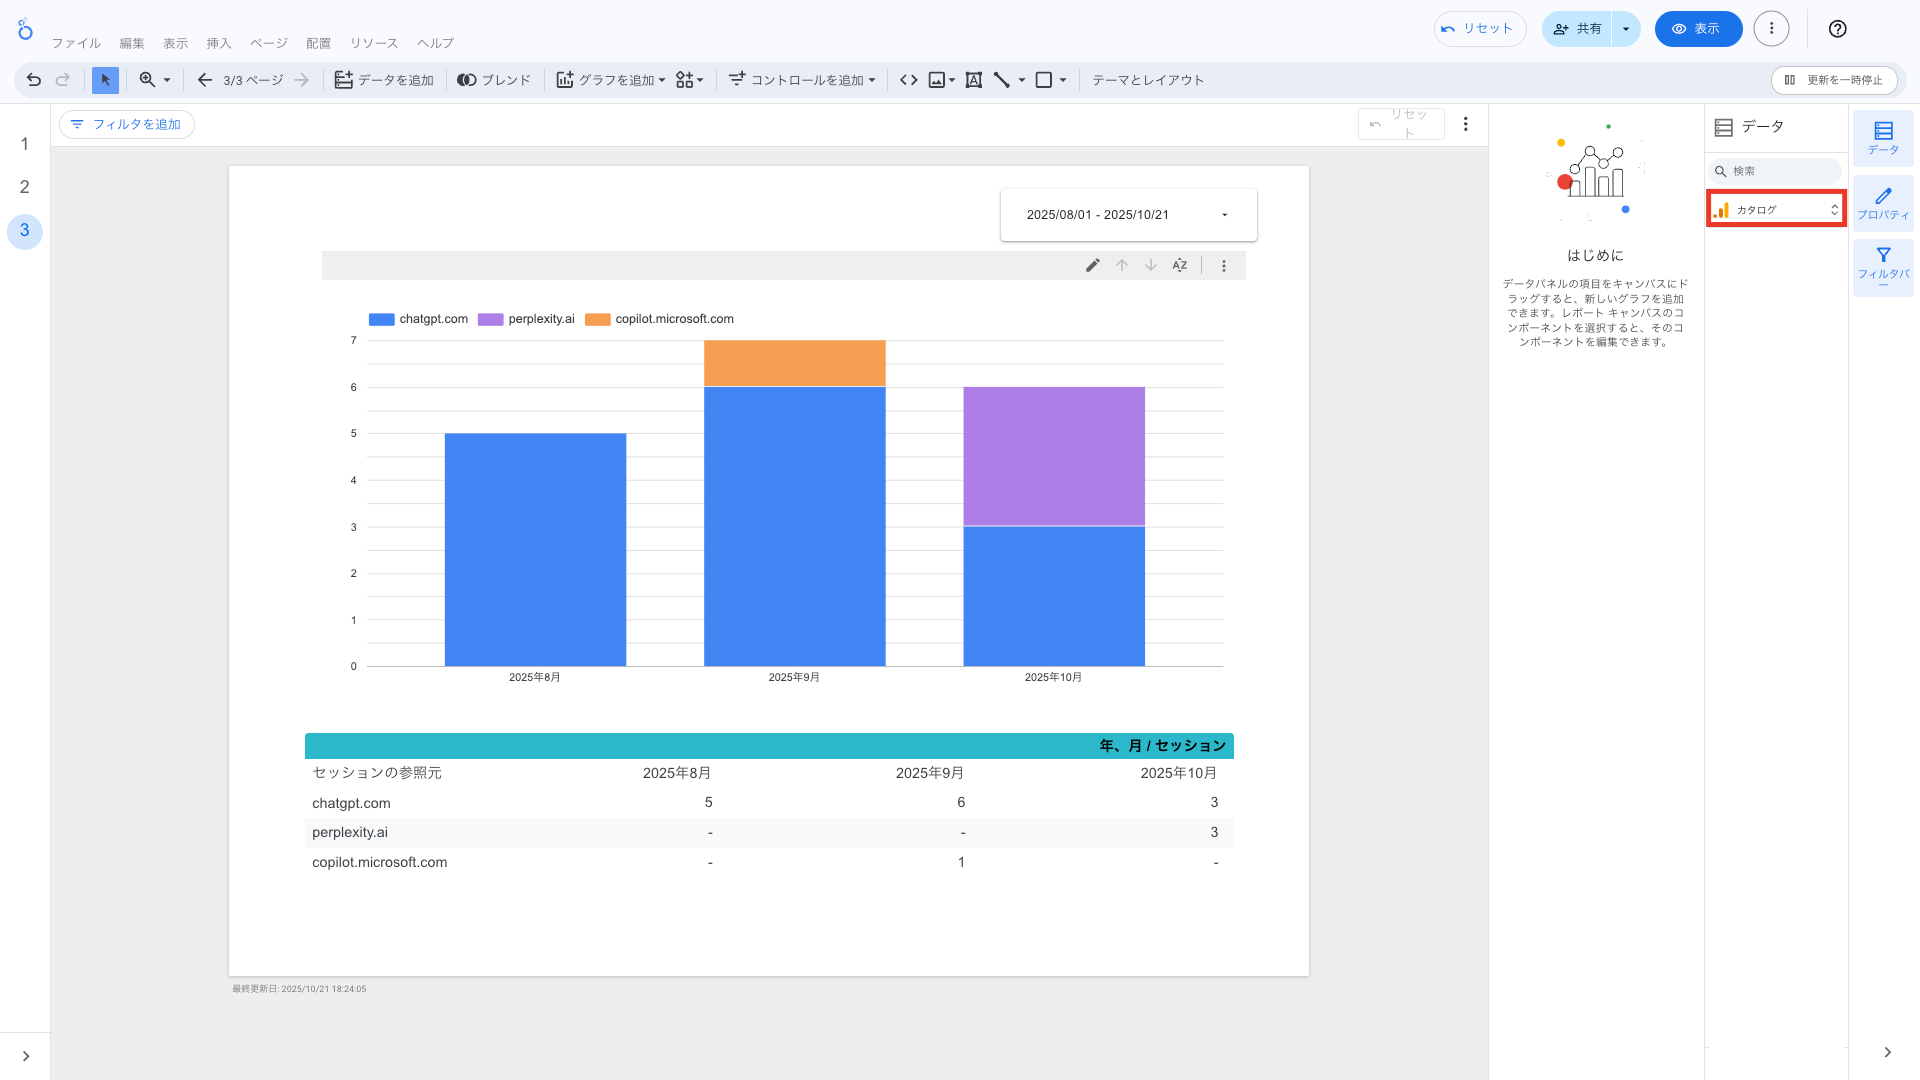This screenshot has width=1920, height=1080.
Task: Click the chart edit pencil icon
Action: click(x=1093, y=265)
